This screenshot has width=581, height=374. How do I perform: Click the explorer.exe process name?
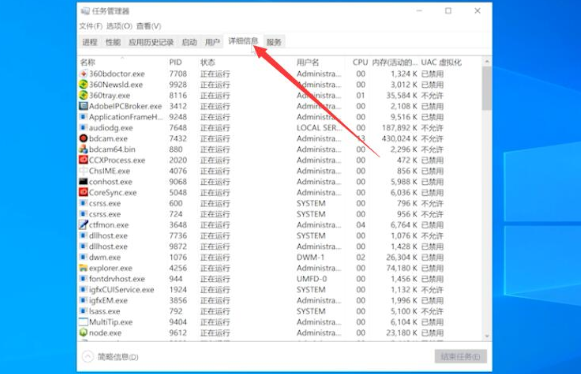(x=110, y=268)
